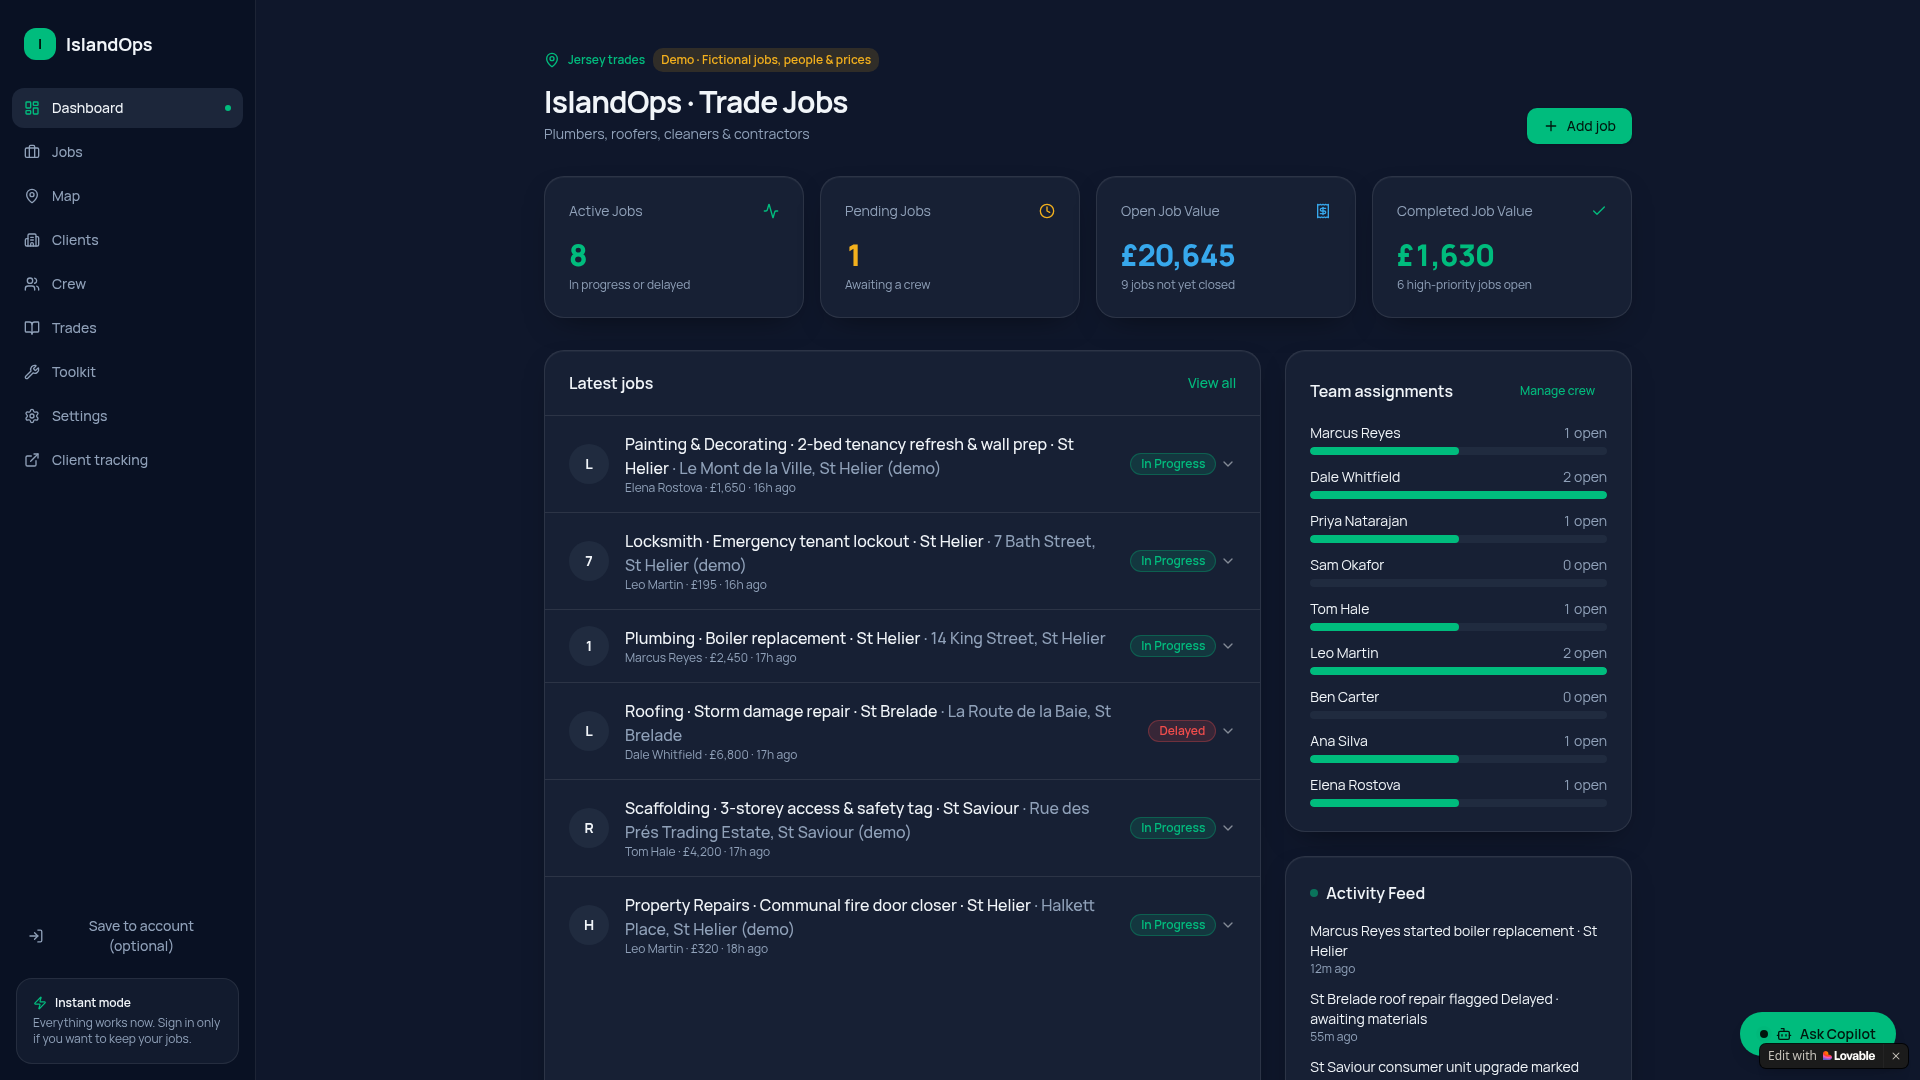Viewport: 1920px width, 1080px height.
Task: Click the In Progress badge on Locksmith job
Action: click(x=1173, y=561)
